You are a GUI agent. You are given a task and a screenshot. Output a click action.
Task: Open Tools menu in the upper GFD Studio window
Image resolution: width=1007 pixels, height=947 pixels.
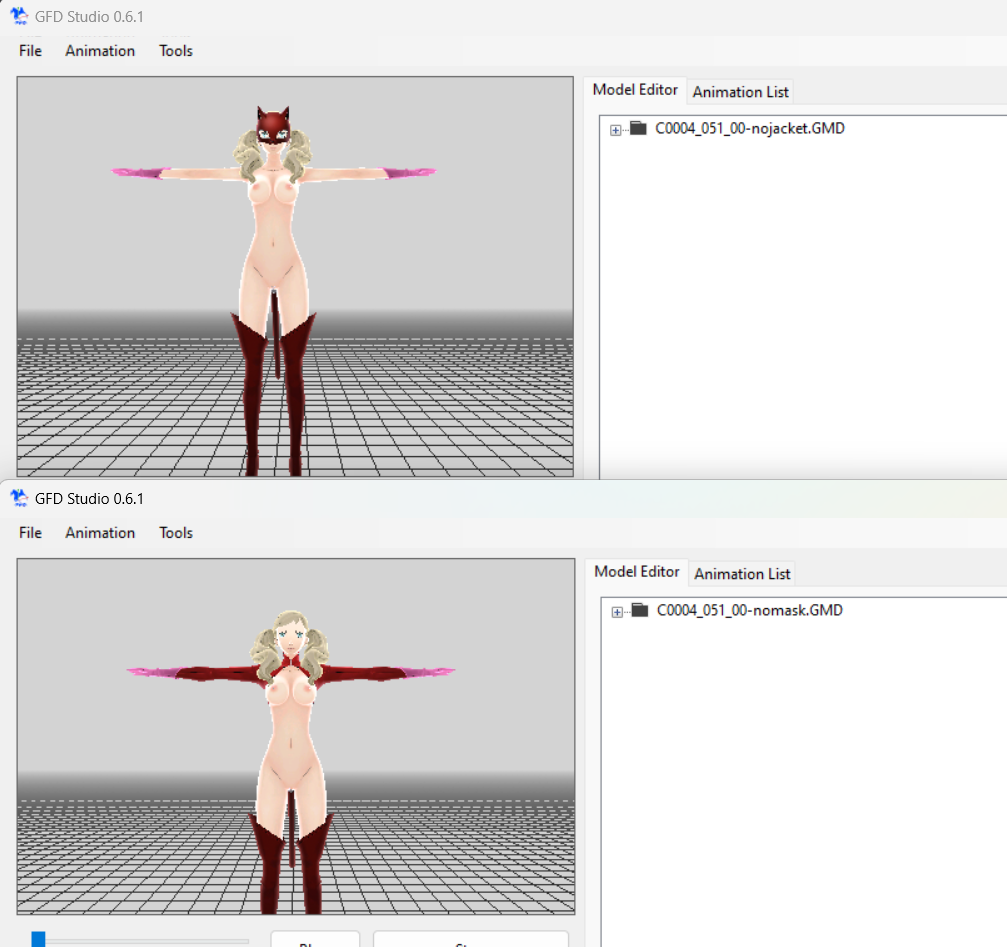(x=176, y=51)
